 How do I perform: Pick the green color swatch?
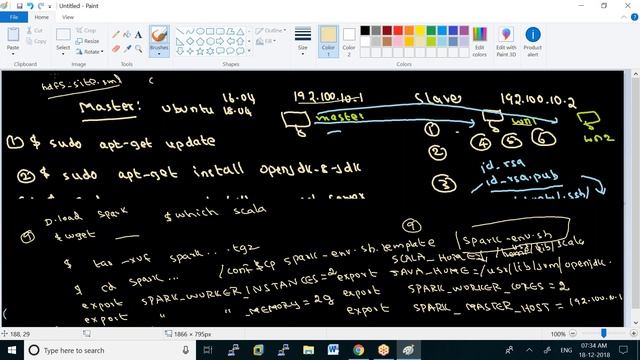coord(431,31)
